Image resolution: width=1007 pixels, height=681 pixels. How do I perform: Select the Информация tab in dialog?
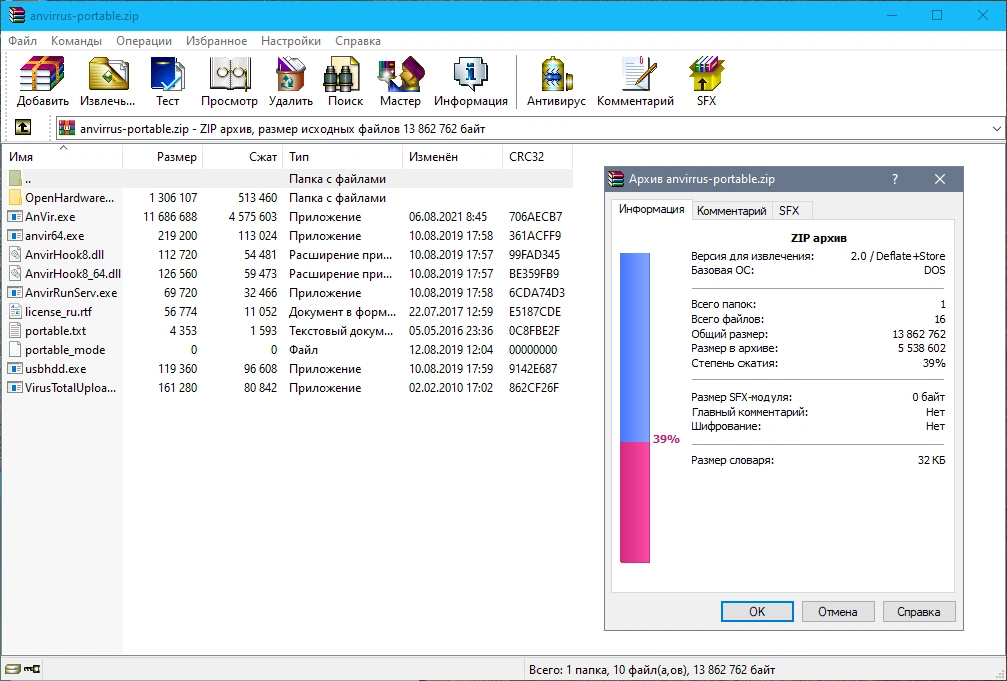pos(651,209)
